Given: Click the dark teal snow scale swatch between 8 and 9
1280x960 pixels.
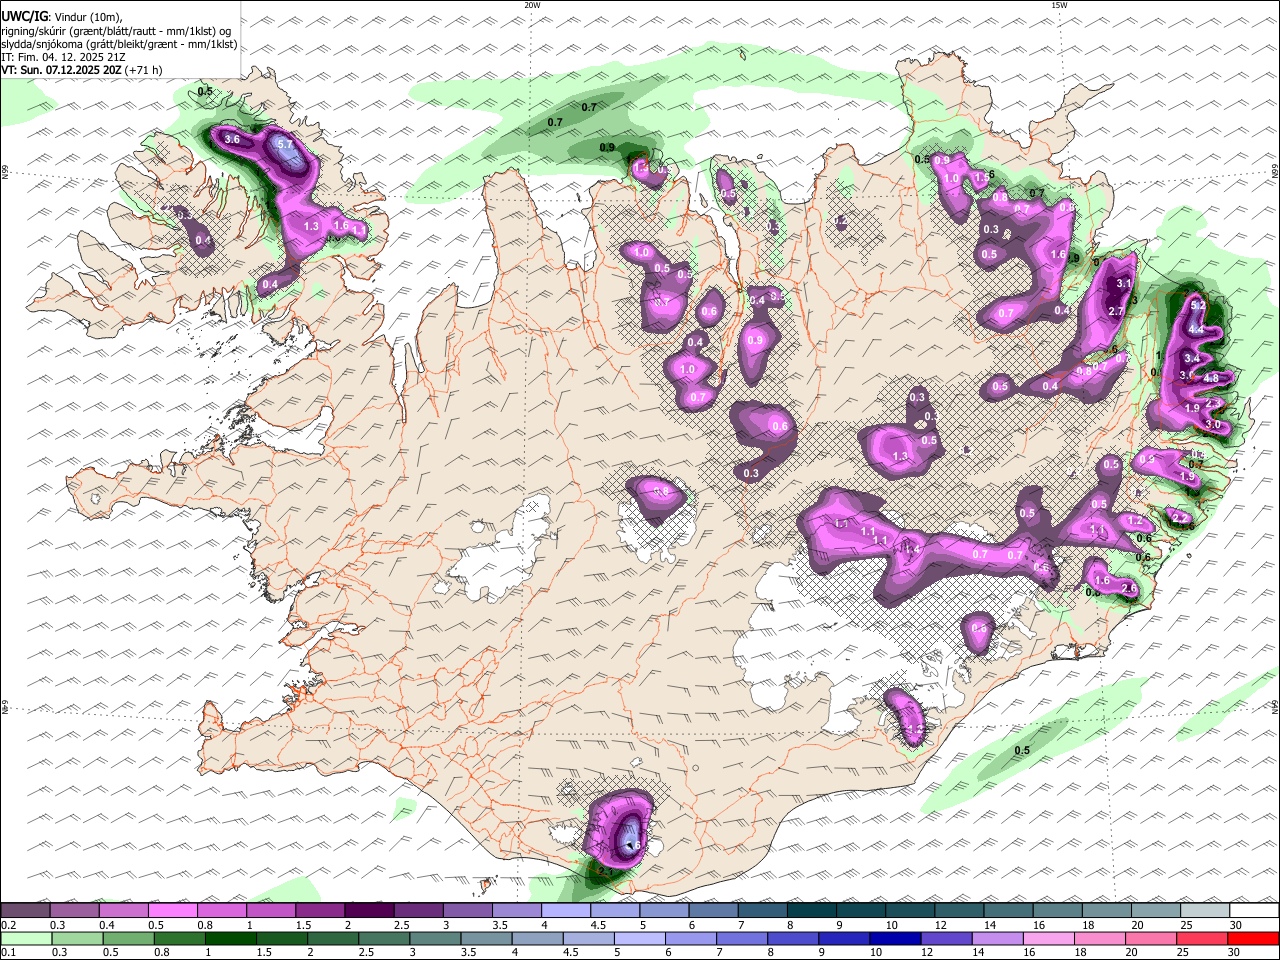Looking at the screenshot, I should coord(811,911).
